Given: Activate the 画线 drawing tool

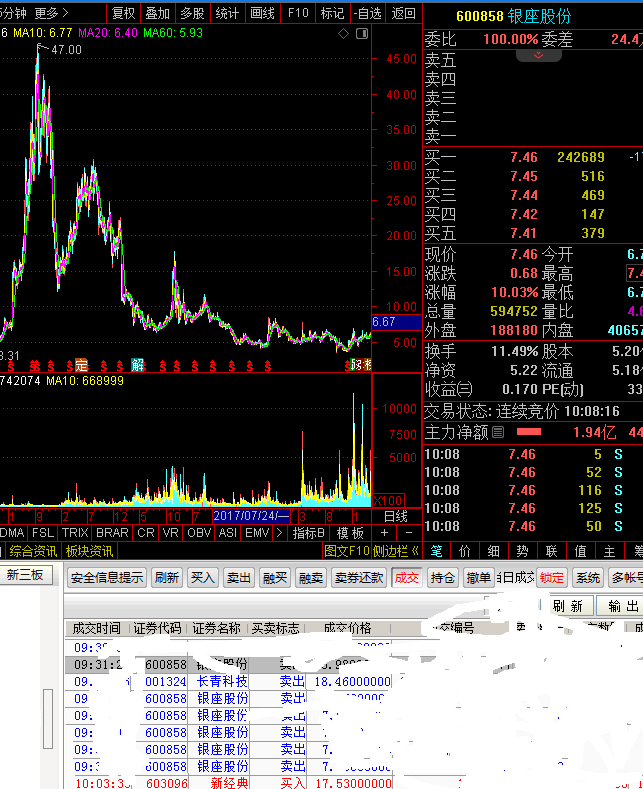Looking at the screenshot, I should (x=262, y=13).
